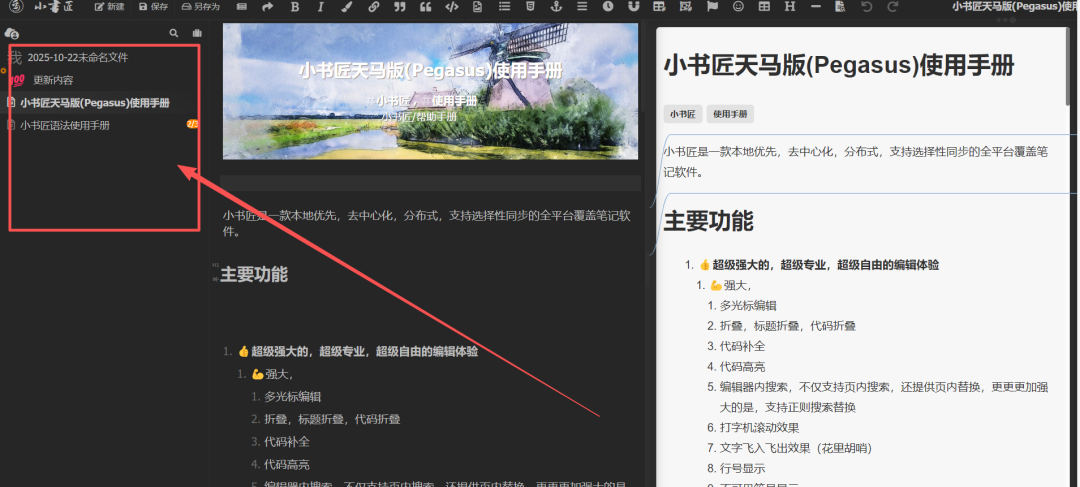This screenshot has width=1080, height=487.
Task: Click the 使用手册 tag chip in the preview
Action: coord(730,114)
